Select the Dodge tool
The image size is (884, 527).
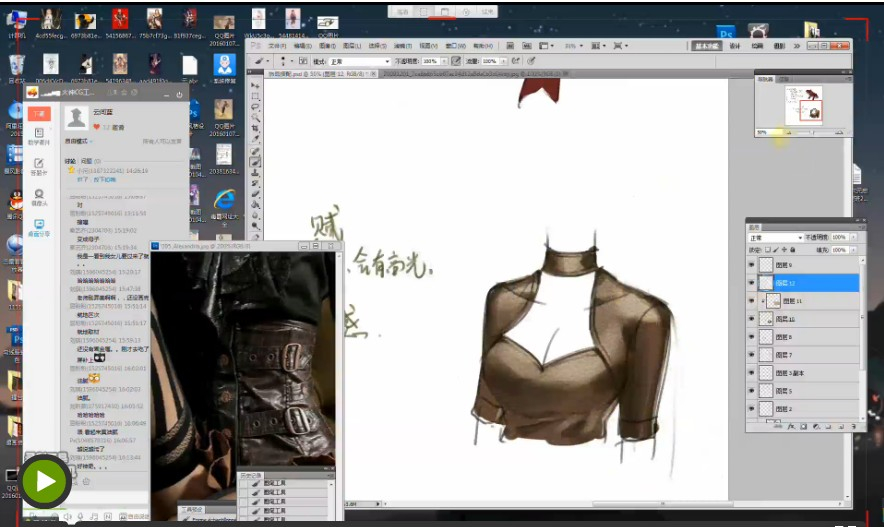255,225
